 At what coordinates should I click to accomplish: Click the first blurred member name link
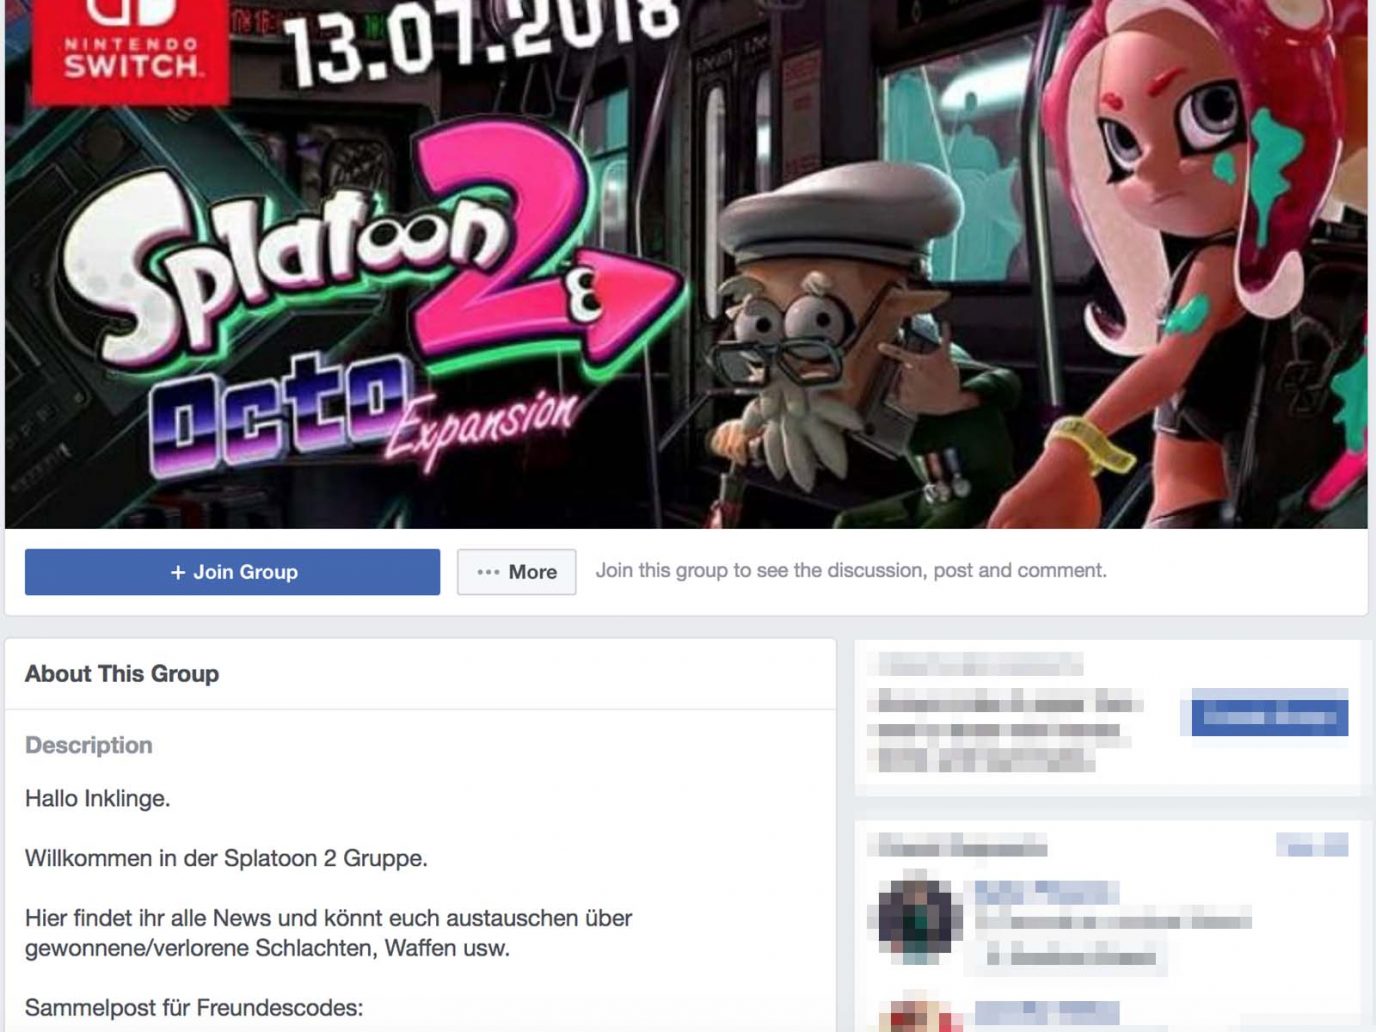click(1046, 891)
